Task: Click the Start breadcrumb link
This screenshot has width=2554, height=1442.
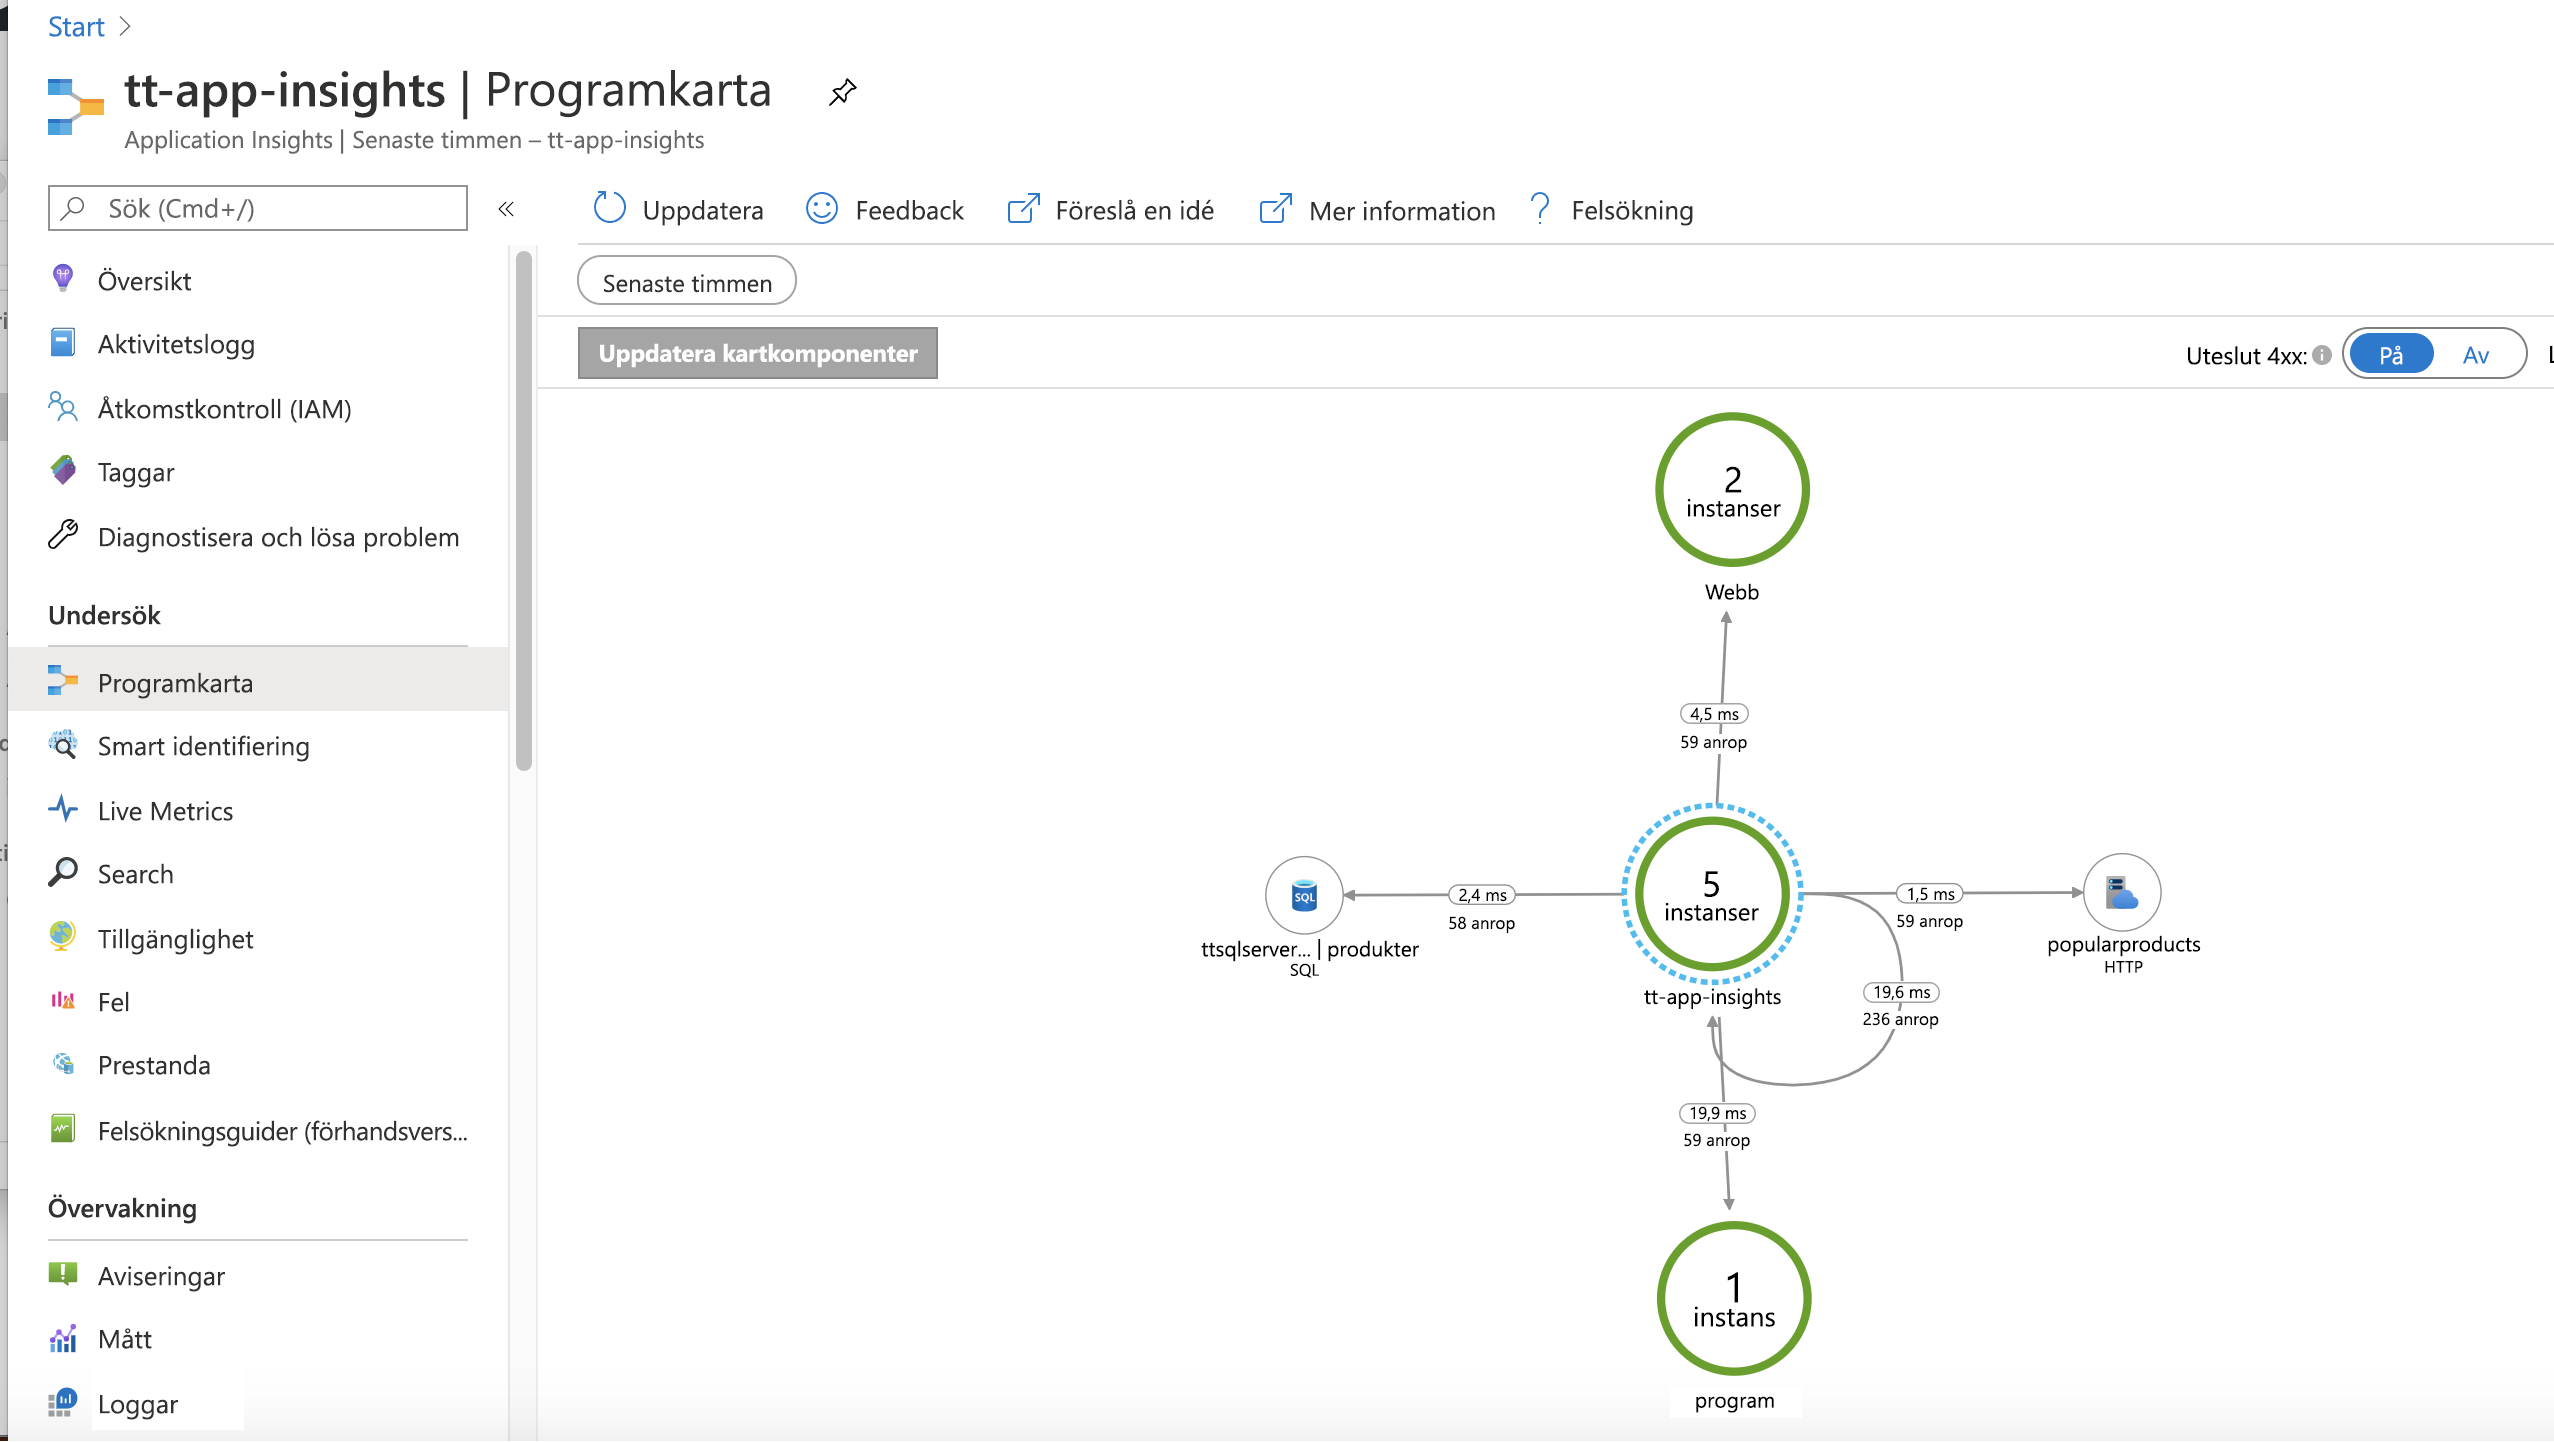Action: (x=76, y=27)
